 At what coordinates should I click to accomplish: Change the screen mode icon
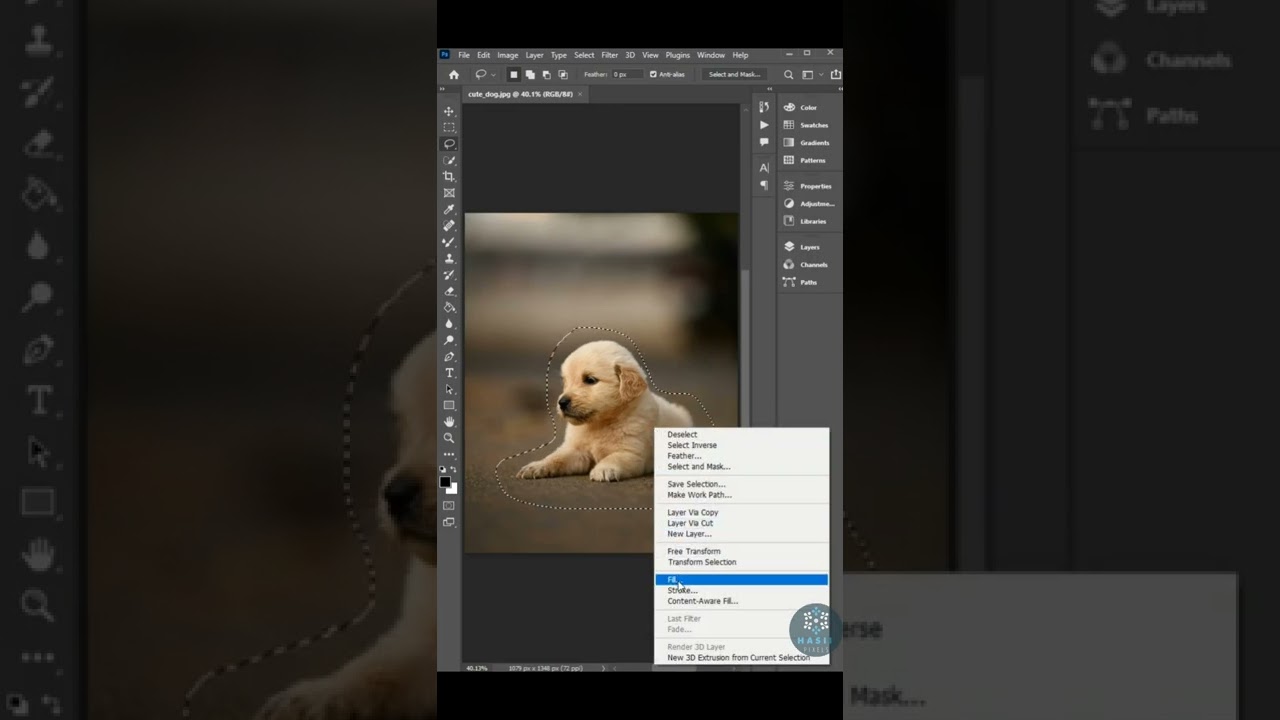click(449, 522)
